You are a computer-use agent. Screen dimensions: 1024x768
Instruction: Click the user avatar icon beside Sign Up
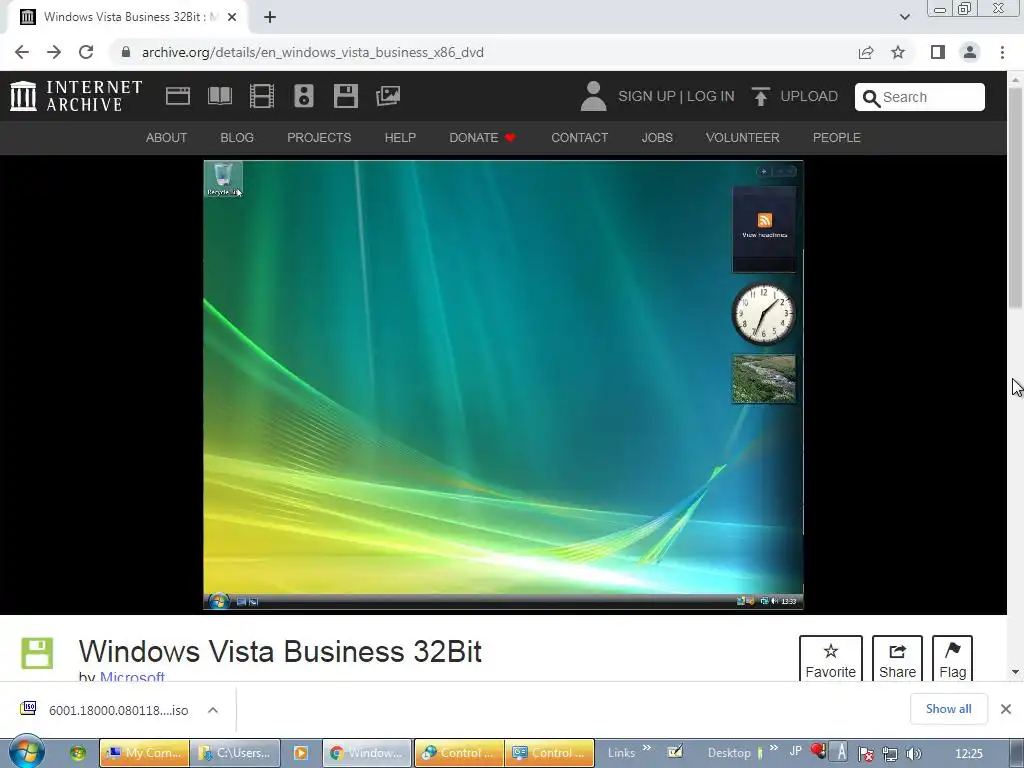coord(593,96)
